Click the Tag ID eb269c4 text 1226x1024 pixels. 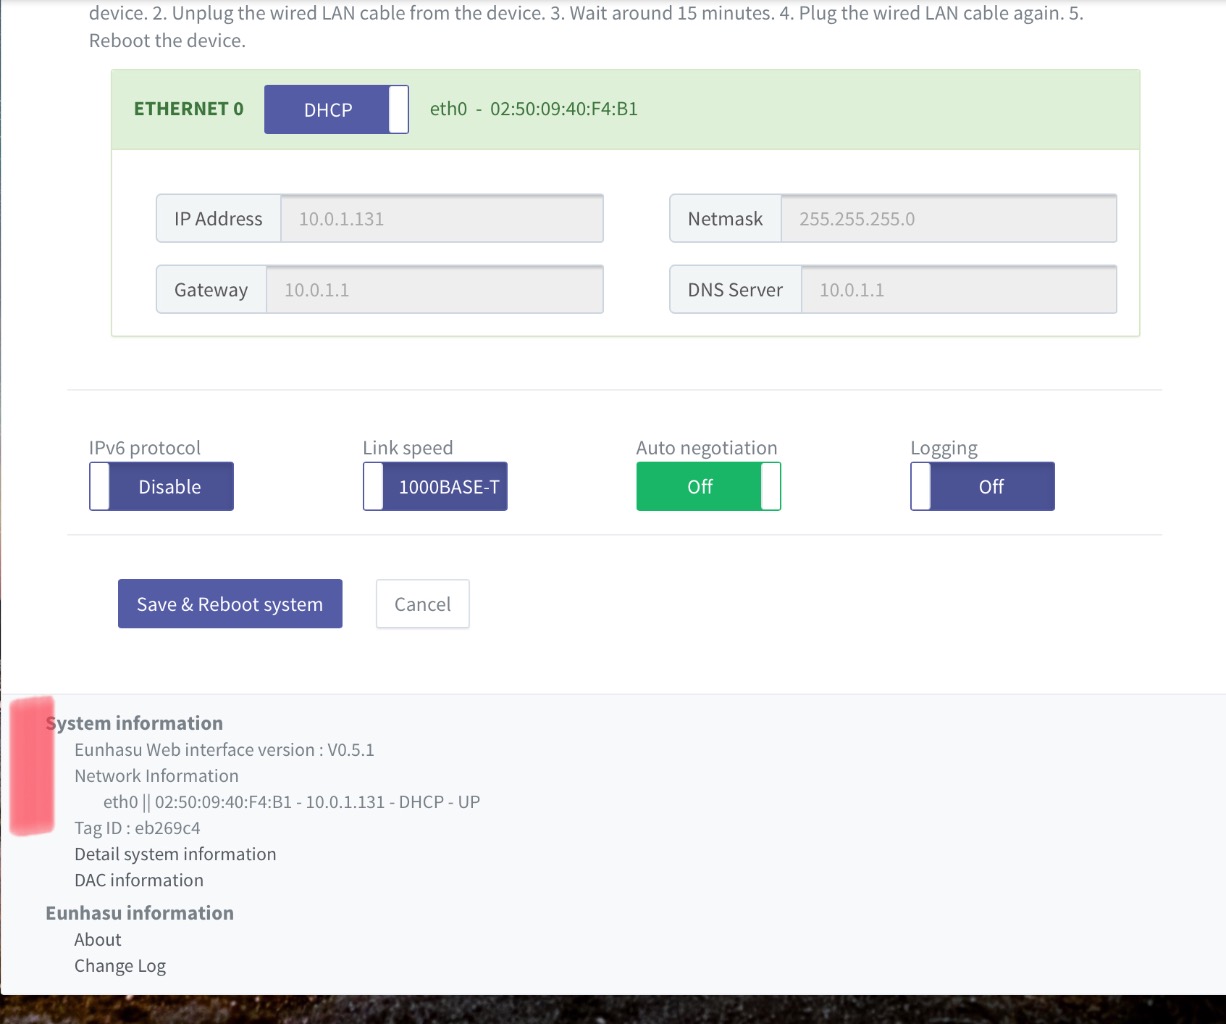click(137, 828)
